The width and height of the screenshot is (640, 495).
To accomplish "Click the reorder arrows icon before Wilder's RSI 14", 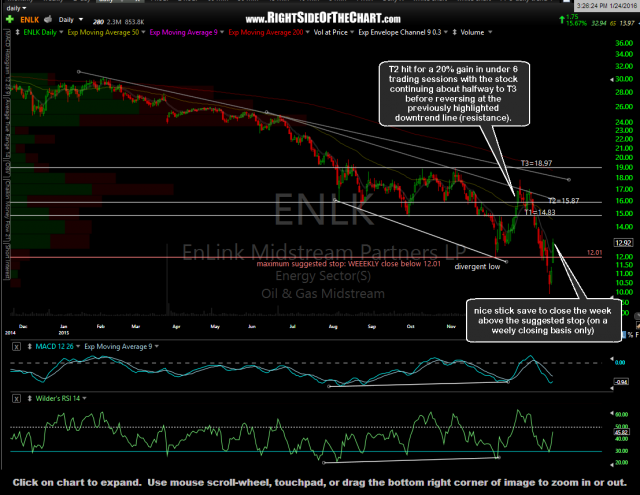I will click(29, 398).
